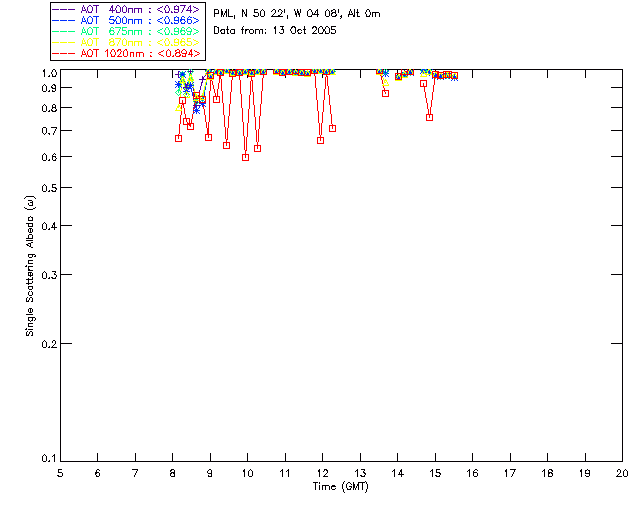The image size is (640, 512).
Task: Click the x-axis tick label '11'
Action: click(x=285, y=473)
